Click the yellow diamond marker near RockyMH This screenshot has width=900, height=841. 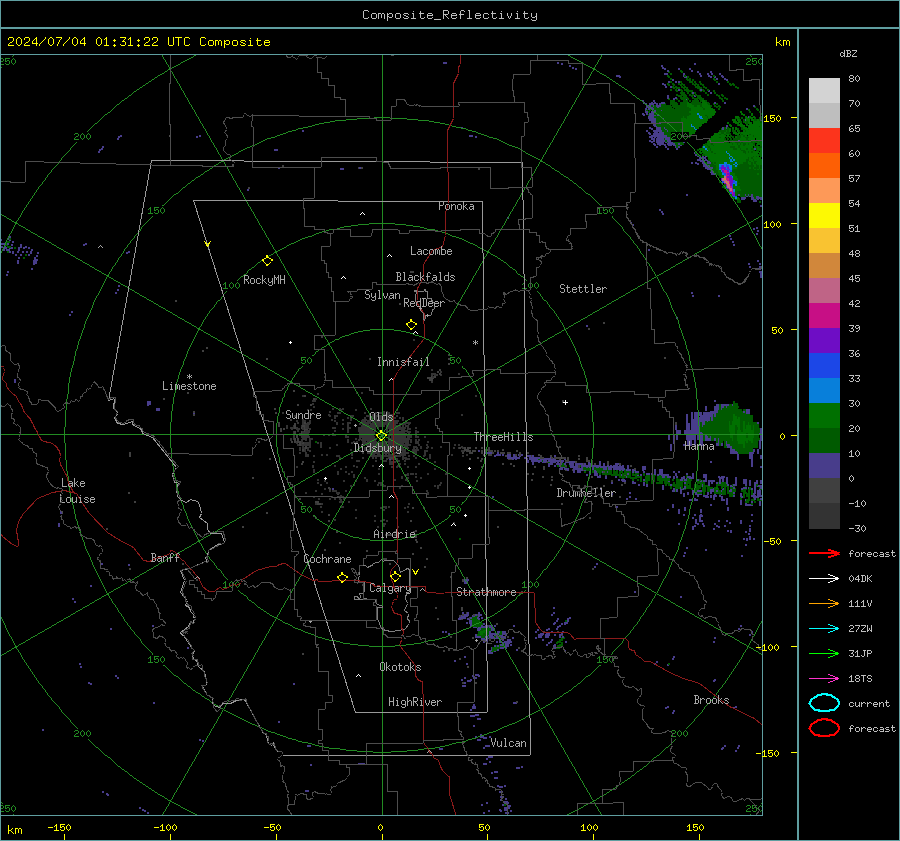(x=267, y=261)
